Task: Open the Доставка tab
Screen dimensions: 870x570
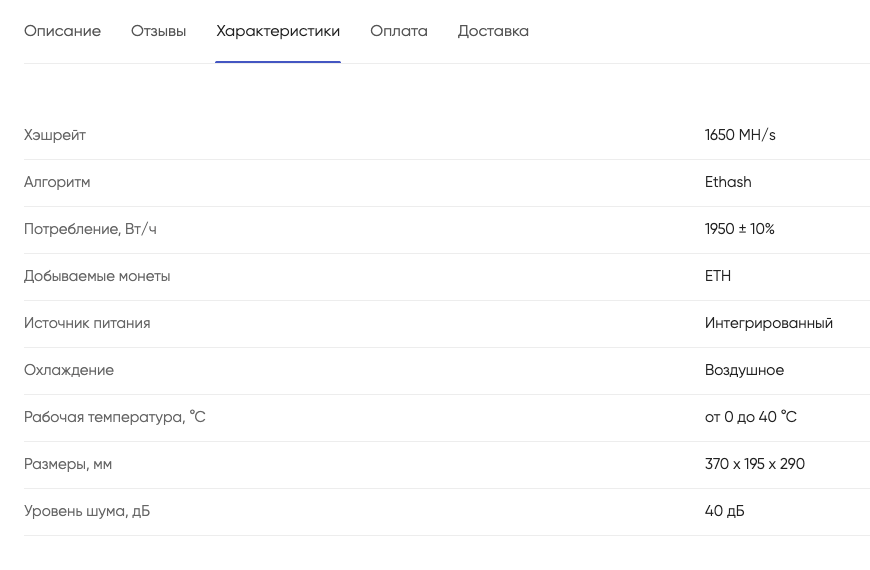Action: tap(493, 31)
